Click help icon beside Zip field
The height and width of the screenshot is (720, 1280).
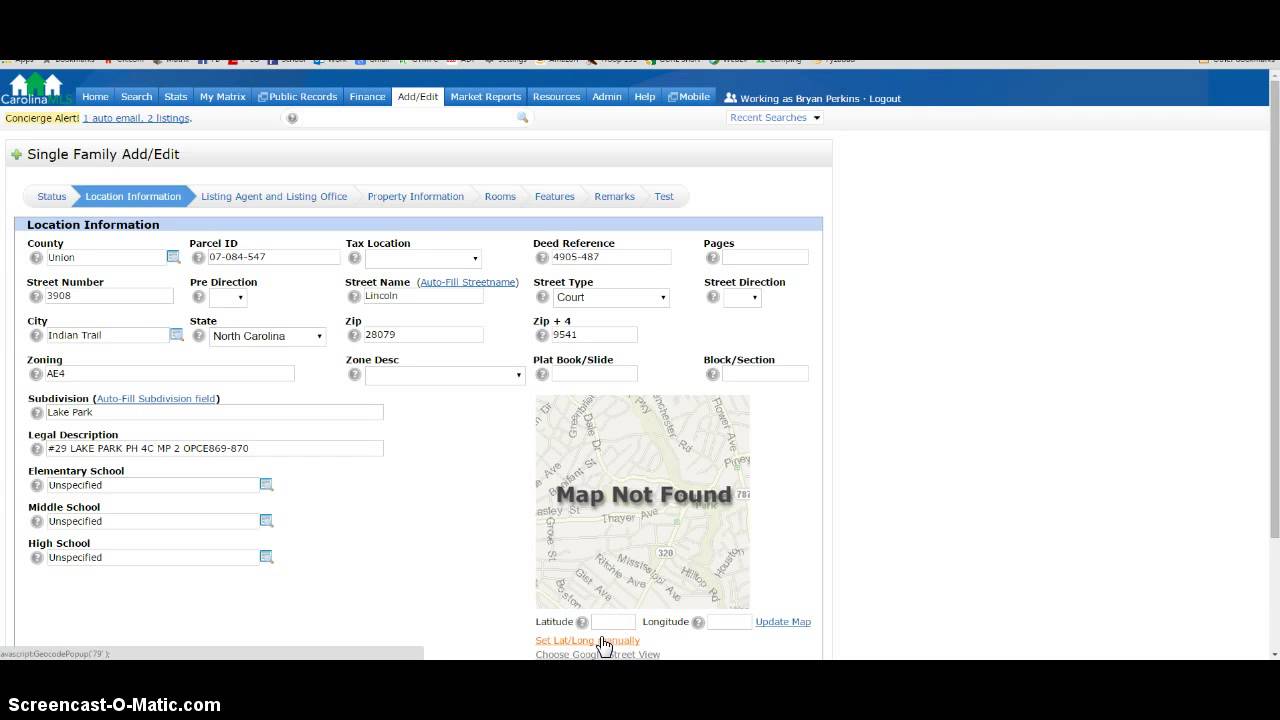tap(354, 336)
